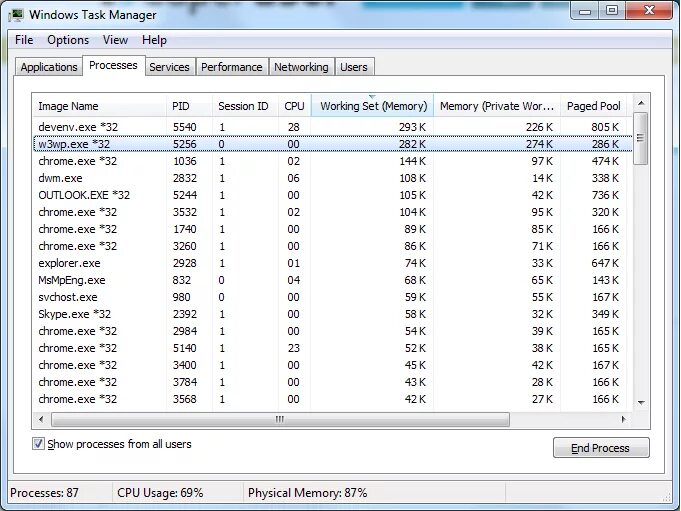Select chrome.exe with PID 1036
The height and width of the screenshot is (511, 681).
pyautogui.click(x=333, y=161)
